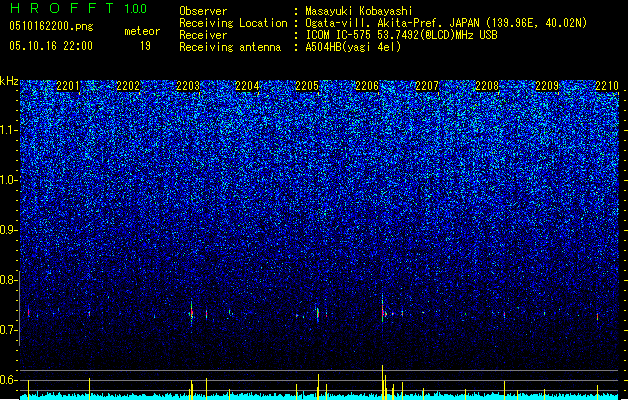Click the 2202 time marker
Image resolution: width=629 pixels, height=400 pixels.
[x=128, y=85]
